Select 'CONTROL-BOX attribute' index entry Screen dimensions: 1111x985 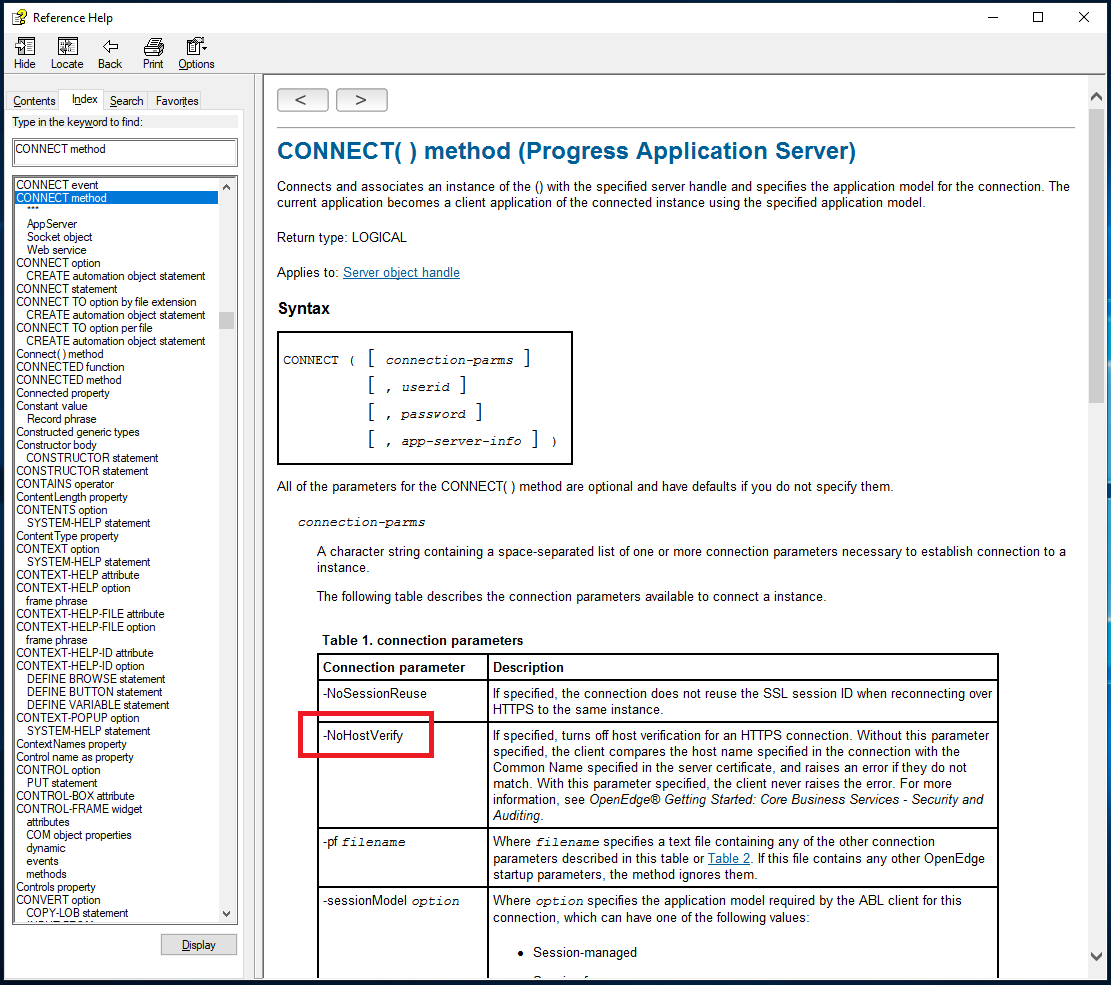pos(75,796)
